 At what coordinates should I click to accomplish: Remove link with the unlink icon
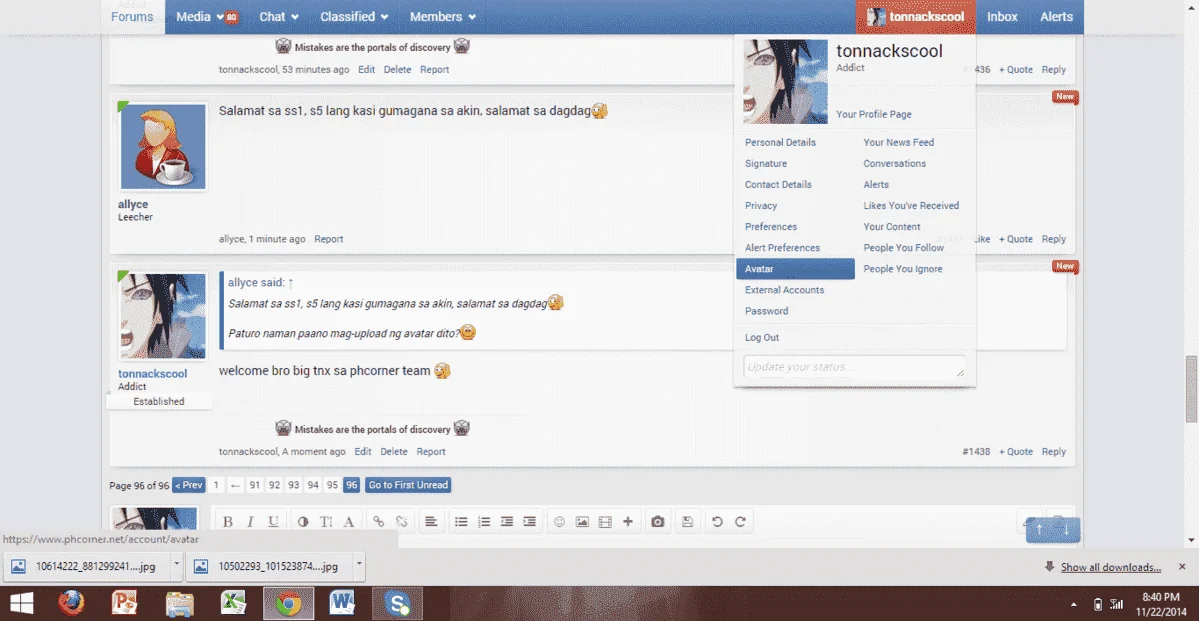tap(401, 522)
